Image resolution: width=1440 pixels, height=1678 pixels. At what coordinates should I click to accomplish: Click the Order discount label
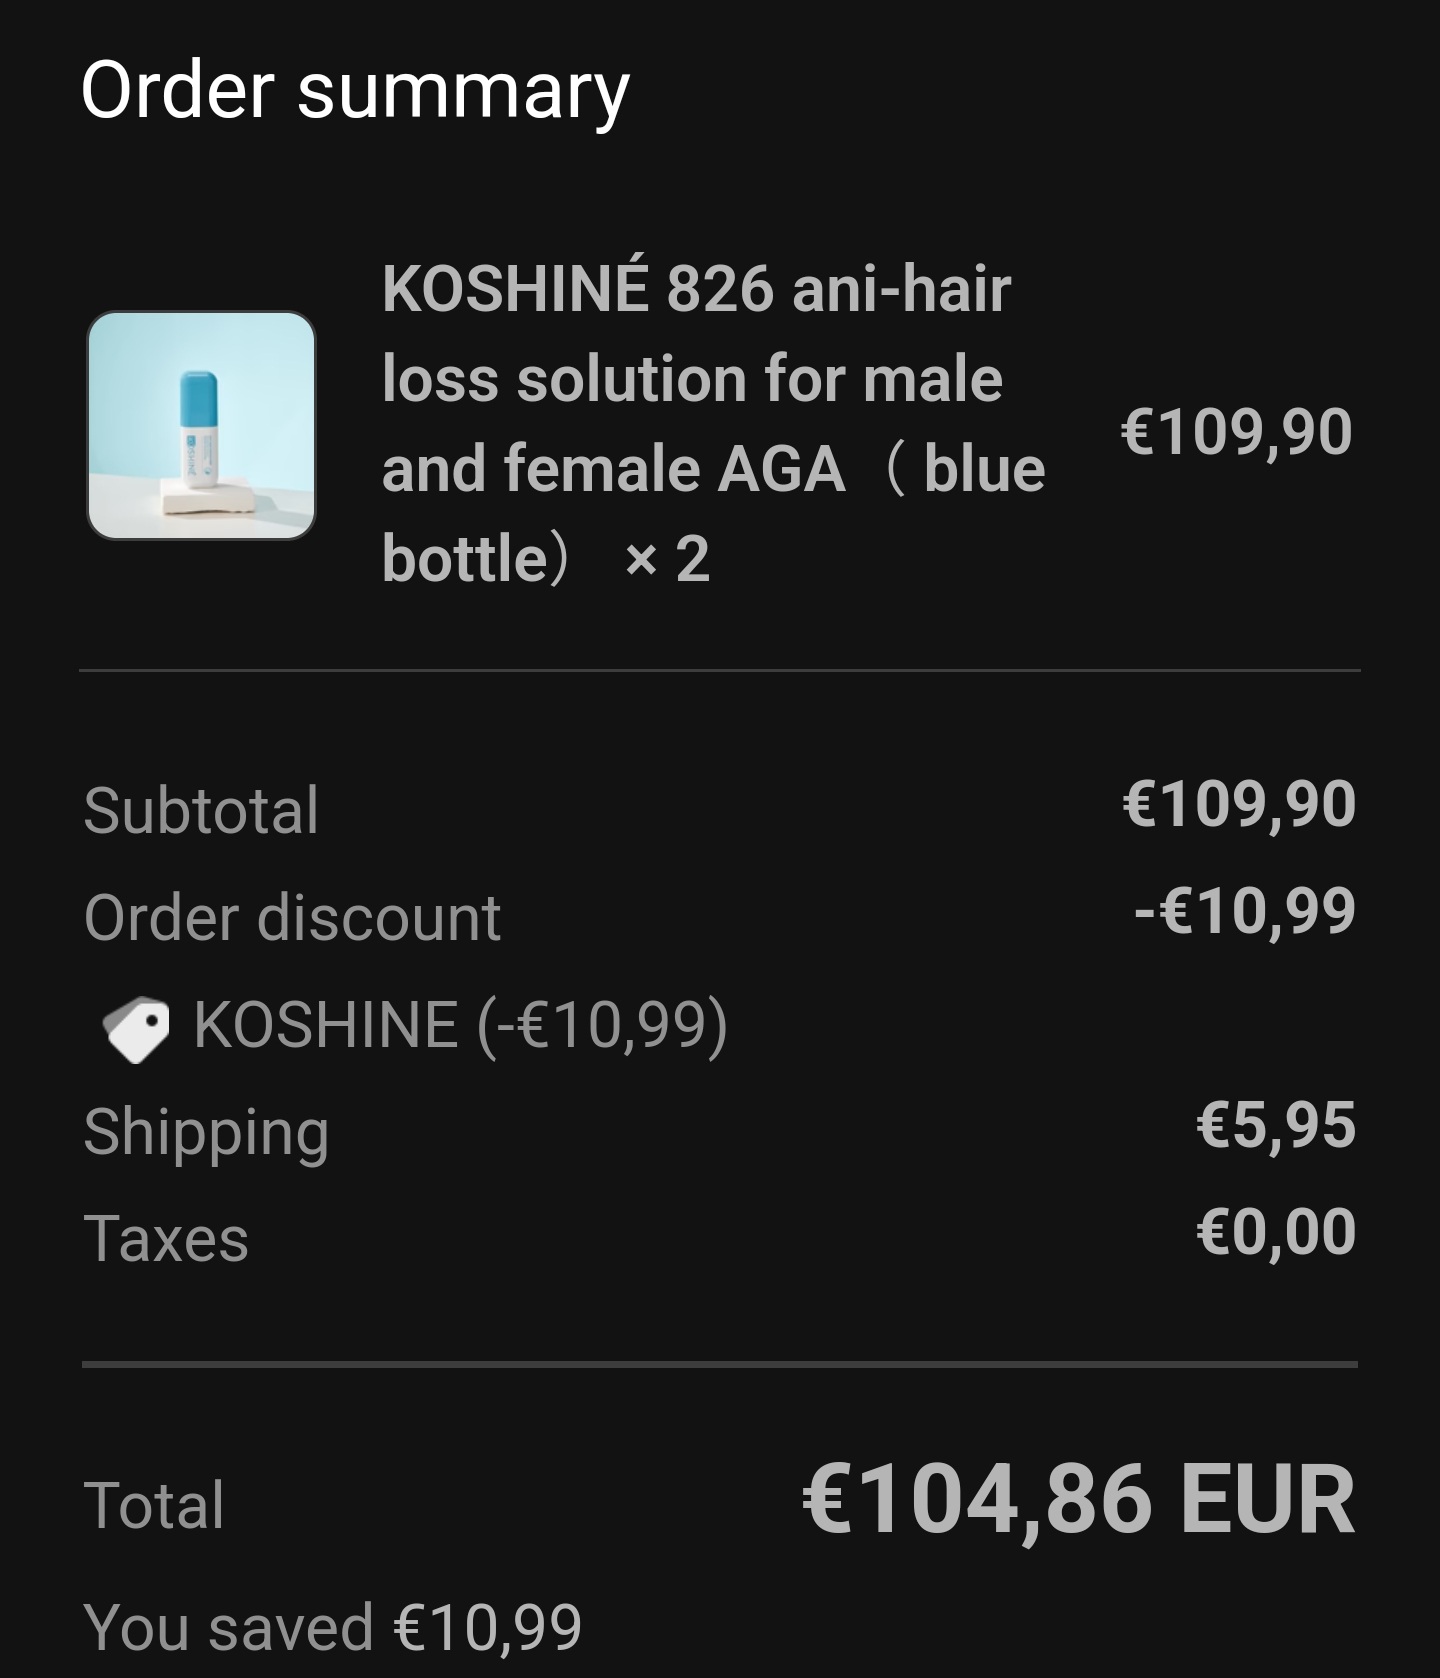pyautogui.click(x=292, y=918)
